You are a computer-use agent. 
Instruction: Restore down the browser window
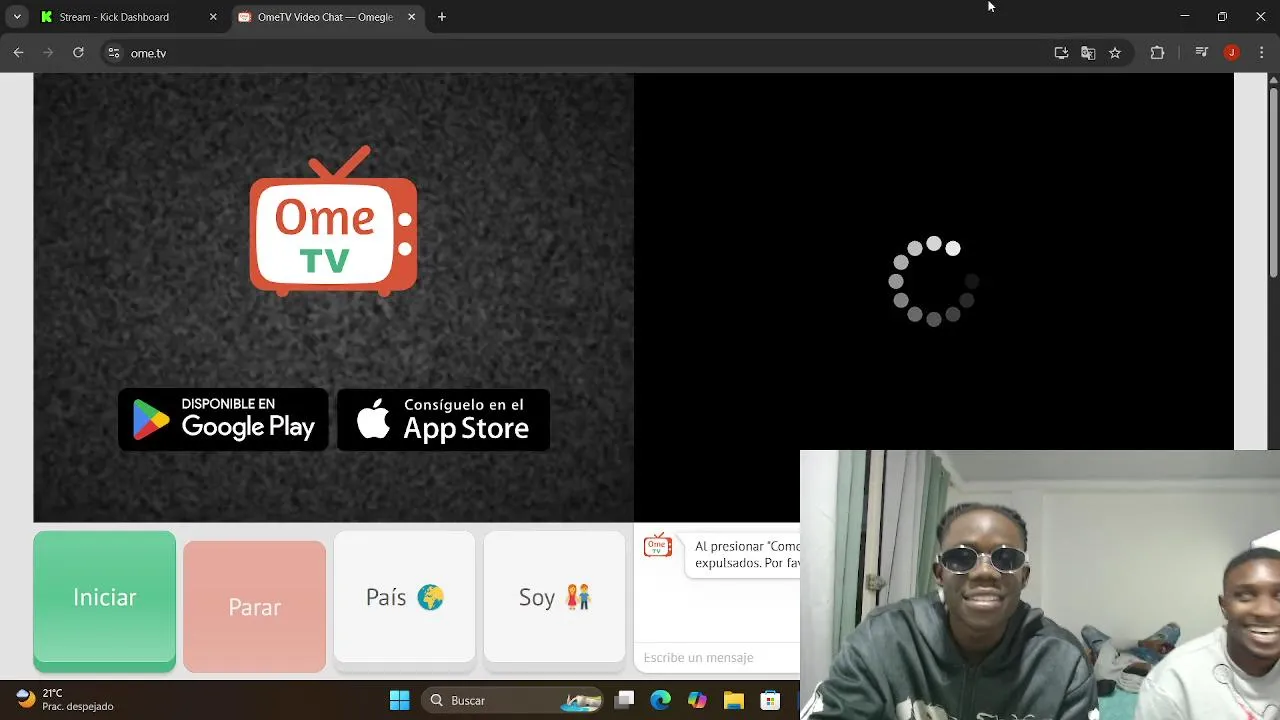tap(1222, 17)
